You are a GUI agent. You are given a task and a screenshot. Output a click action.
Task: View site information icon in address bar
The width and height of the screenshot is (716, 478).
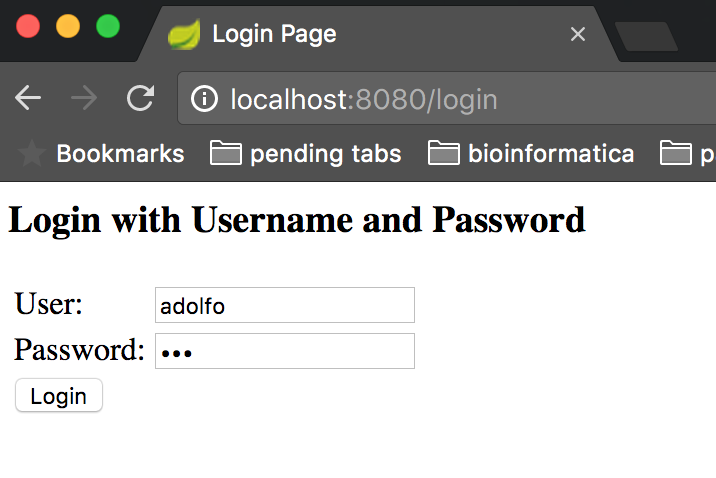coord(204,99)
